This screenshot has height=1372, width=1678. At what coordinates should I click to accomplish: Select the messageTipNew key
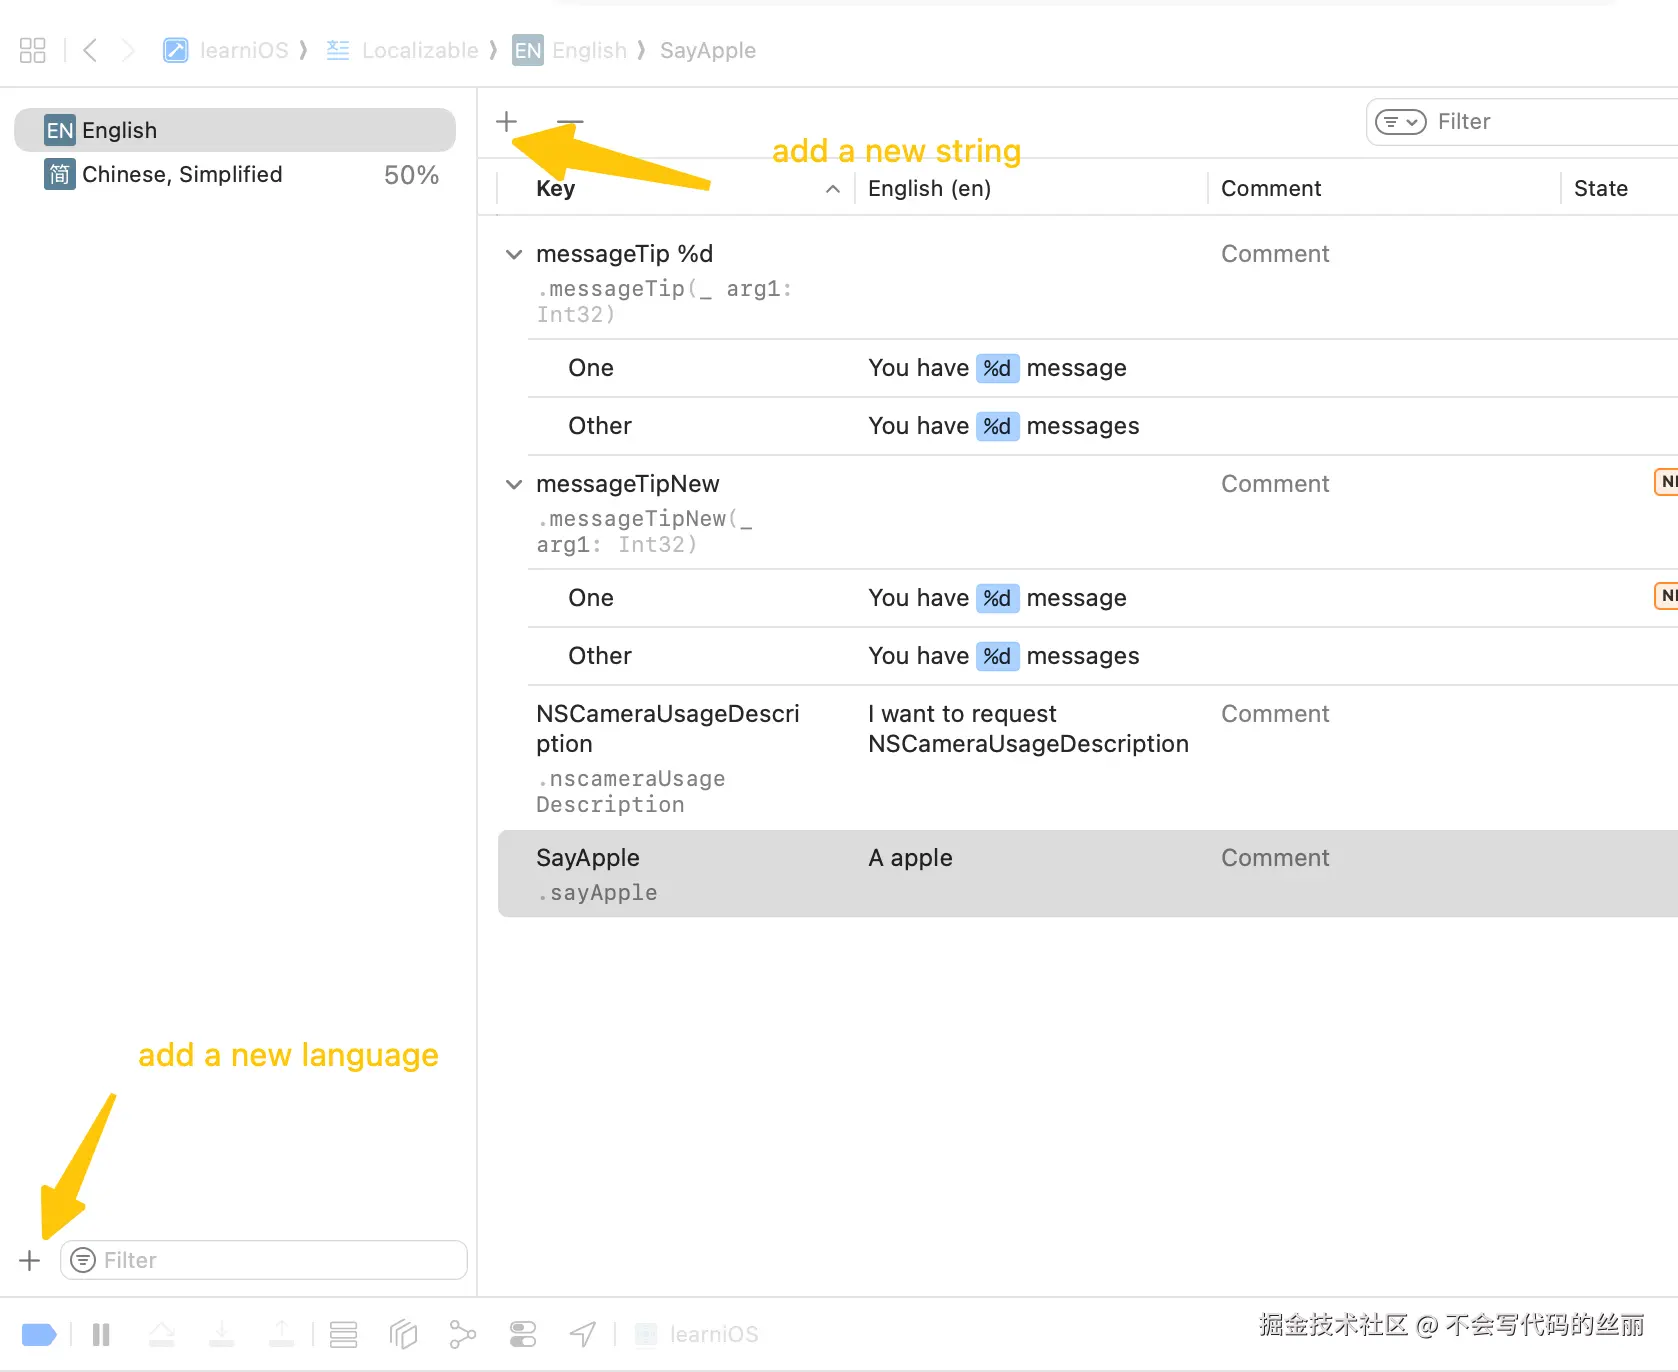628,484
